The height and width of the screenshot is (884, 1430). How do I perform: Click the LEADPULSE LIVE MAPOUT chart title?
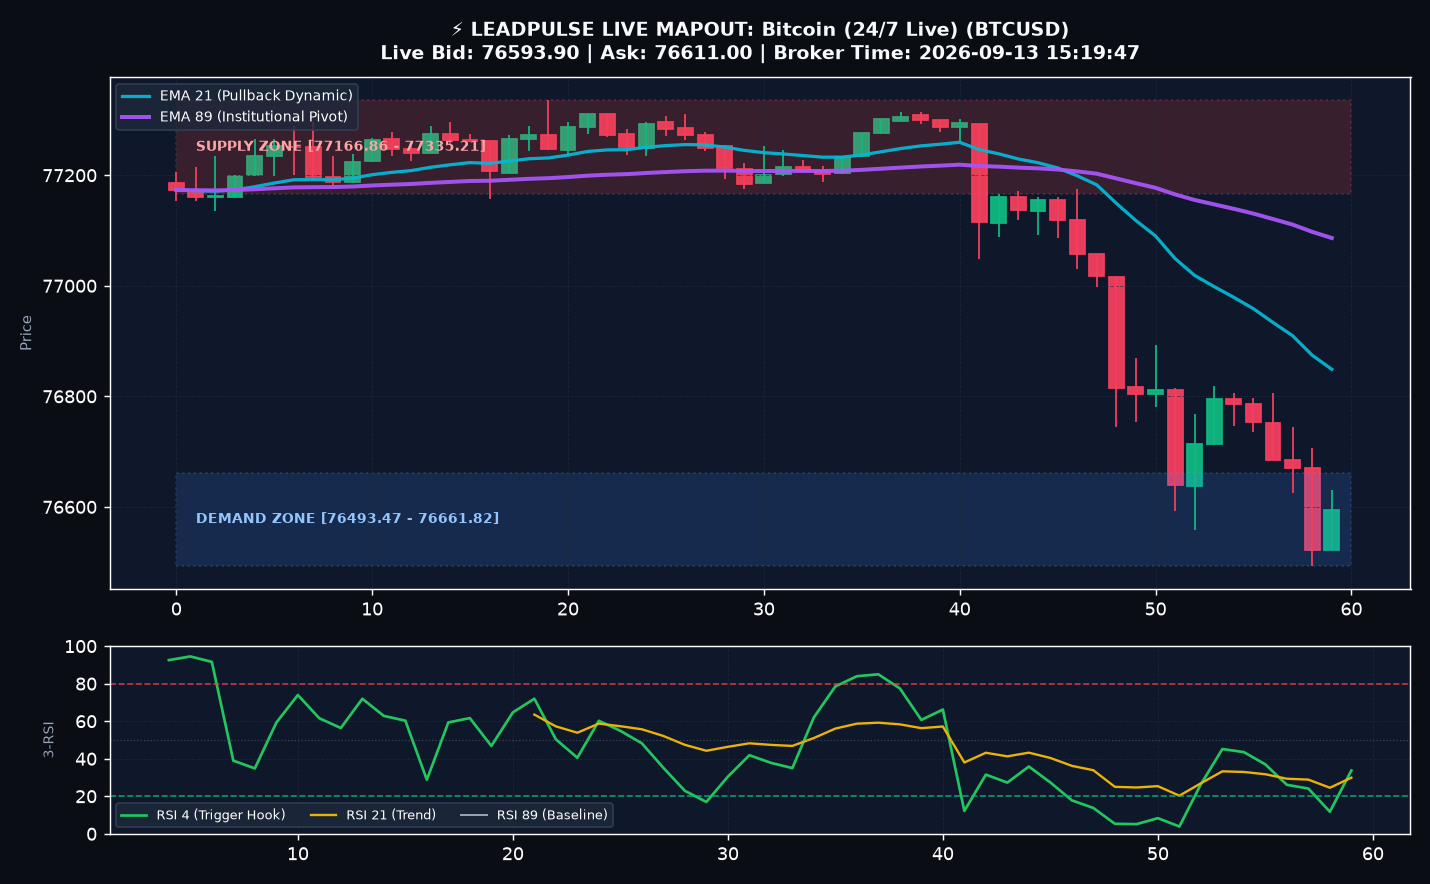(x=760, y=30)
